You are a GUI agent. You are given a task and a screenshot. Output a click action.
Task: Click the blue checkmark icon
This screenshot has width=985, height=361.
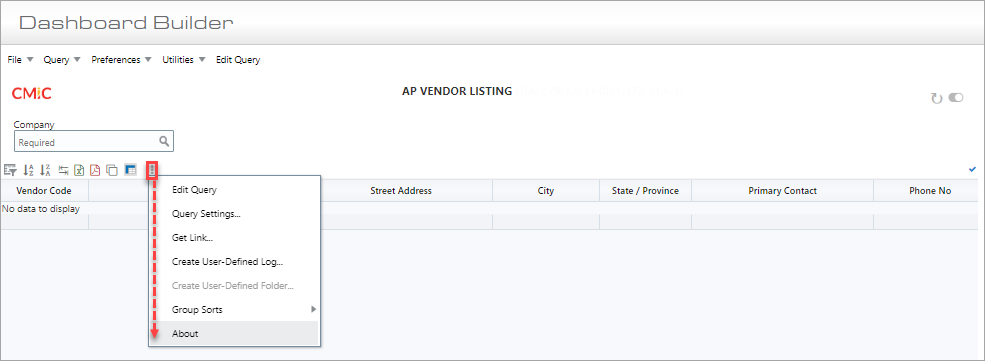(x=972, y=169)
